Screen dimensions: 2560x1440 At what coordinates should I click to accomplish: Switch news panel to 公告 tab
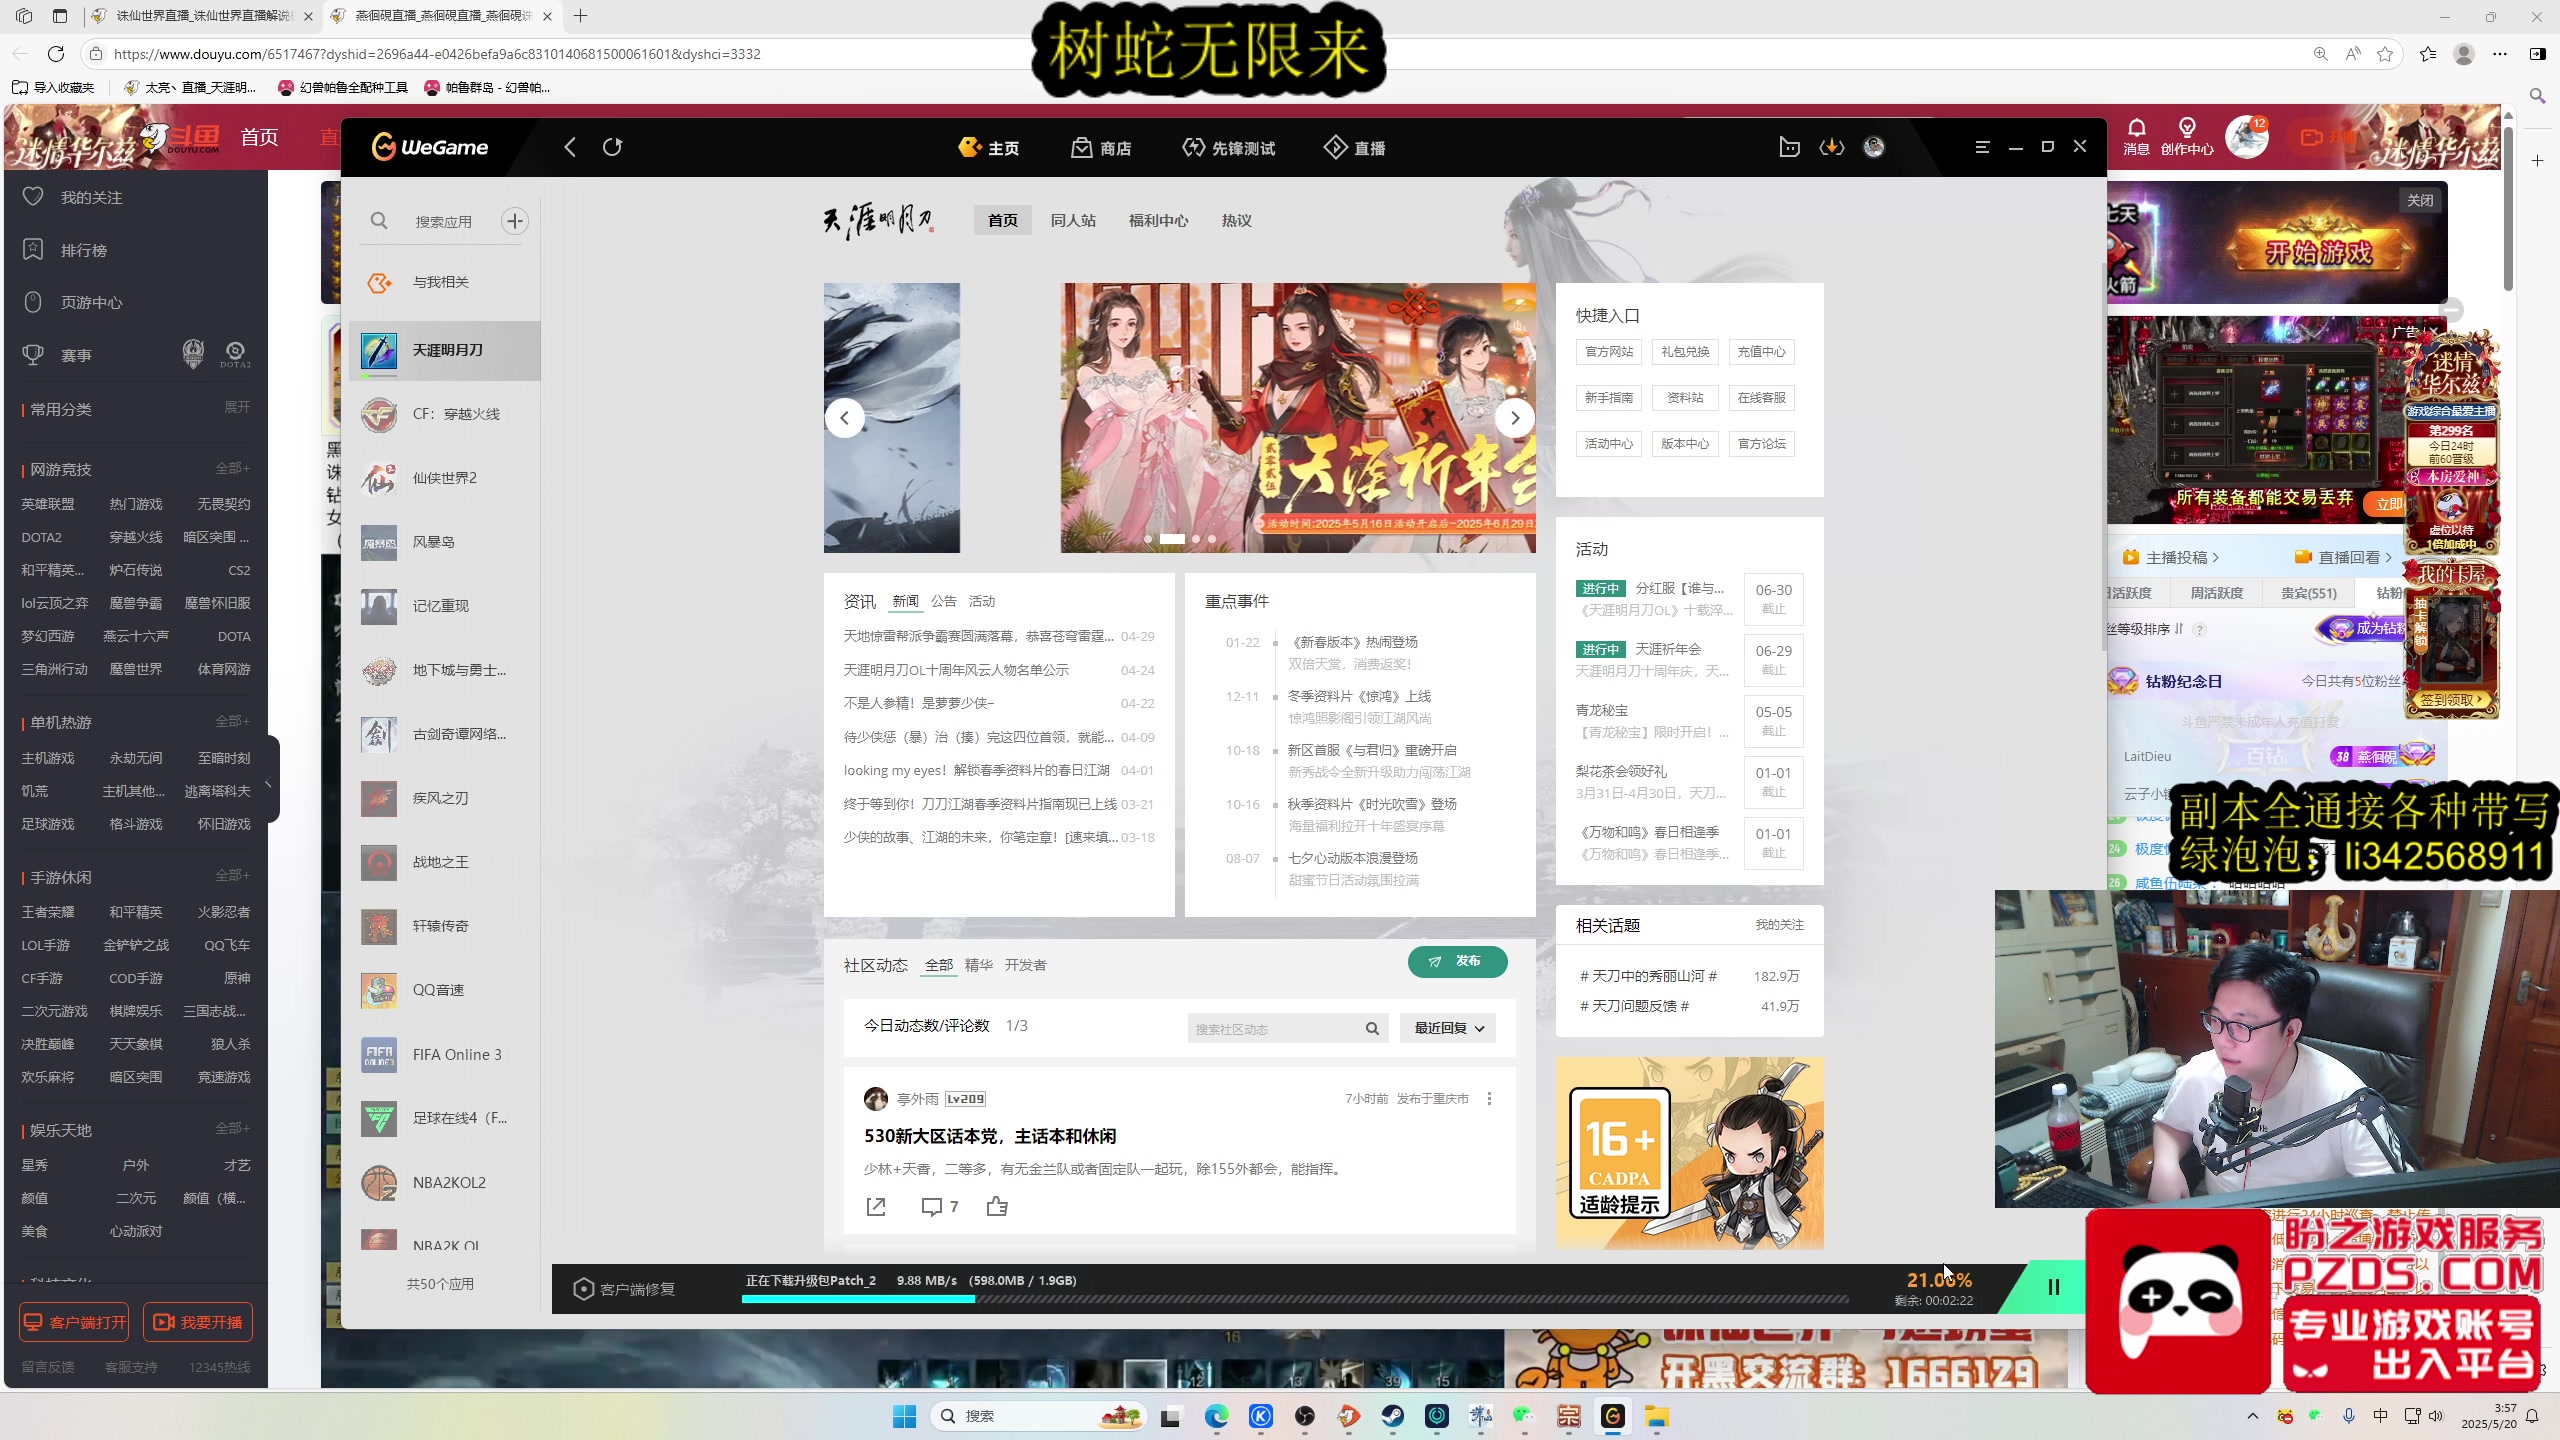944,601
